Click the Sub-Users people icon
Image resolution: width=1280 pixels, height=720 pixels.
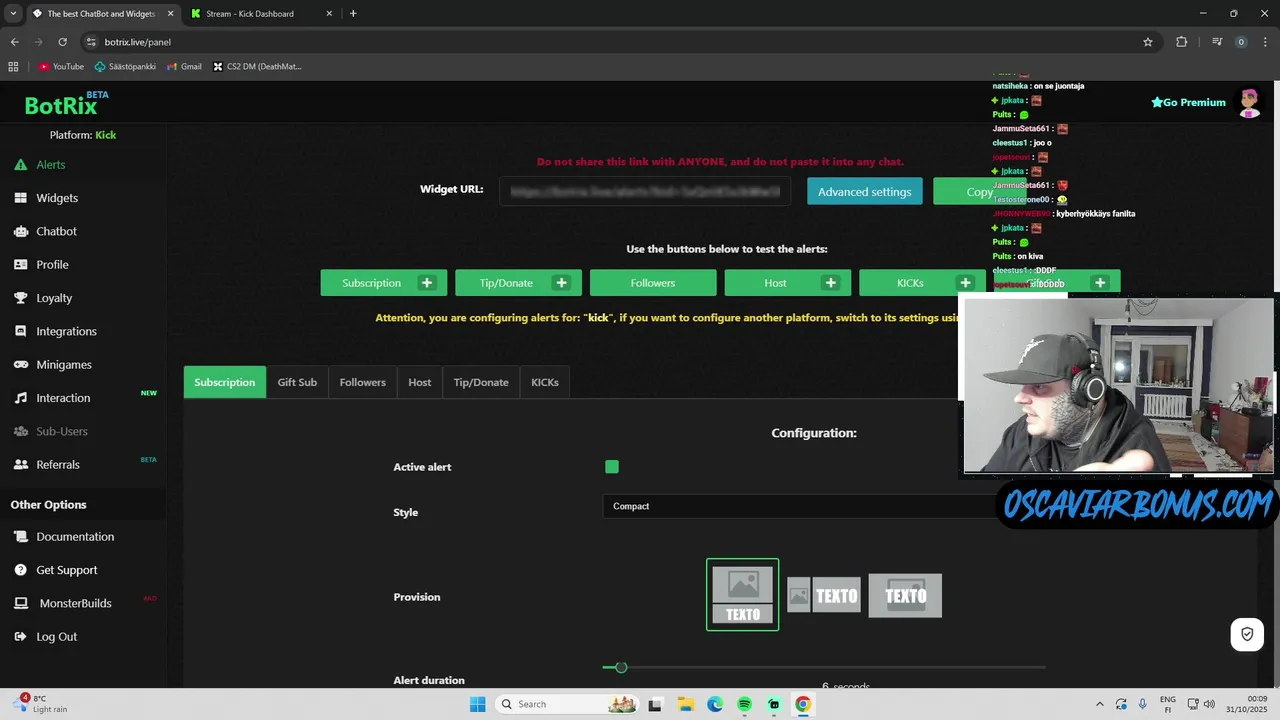point(20,431)
